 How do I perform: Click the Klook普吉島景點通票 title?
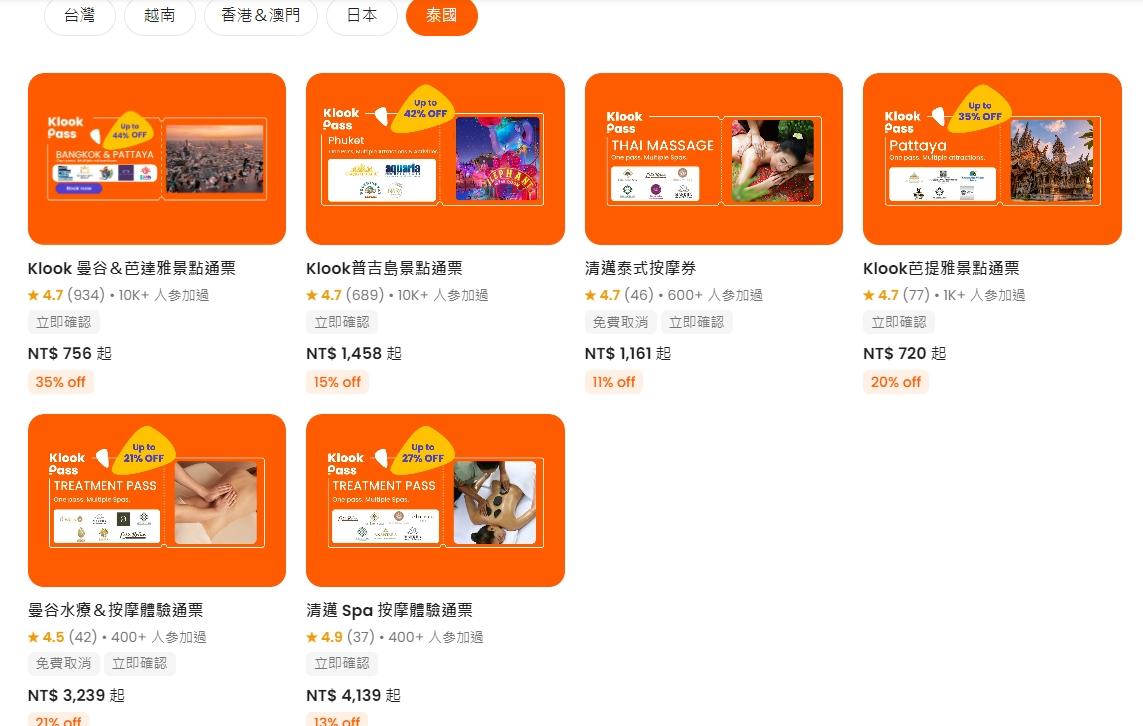[384, 268]
